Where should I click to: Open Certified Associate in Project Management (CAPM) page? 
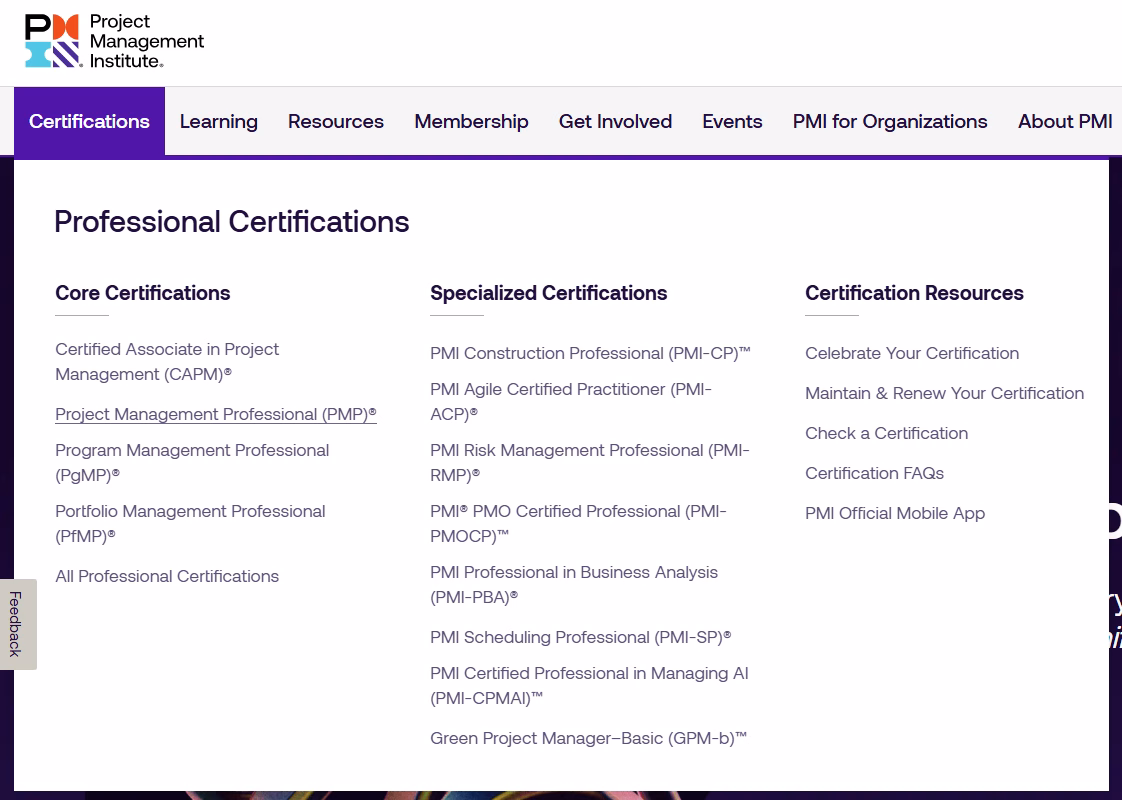tap(166, 361)
